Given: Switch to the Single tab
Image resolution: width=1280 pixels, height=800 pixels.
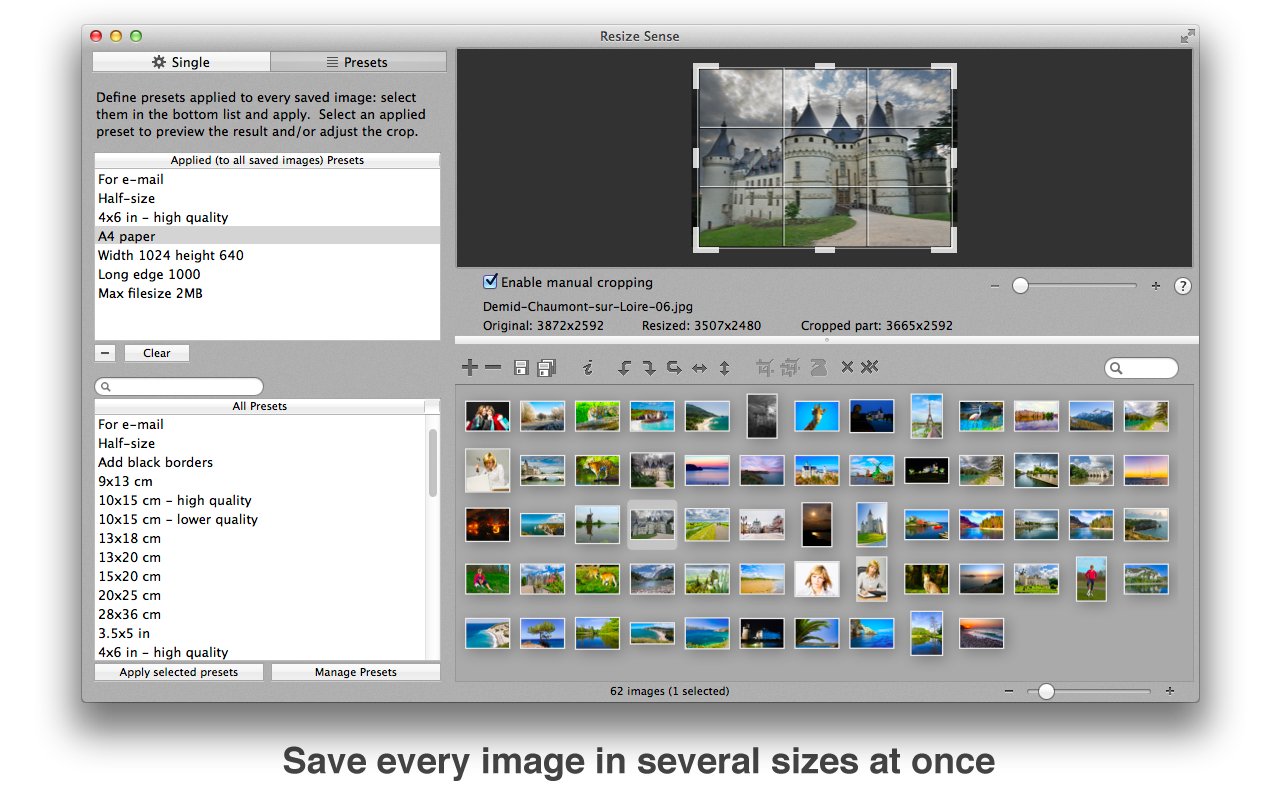Looking at the screenshot, I should (x=181, y=62).
